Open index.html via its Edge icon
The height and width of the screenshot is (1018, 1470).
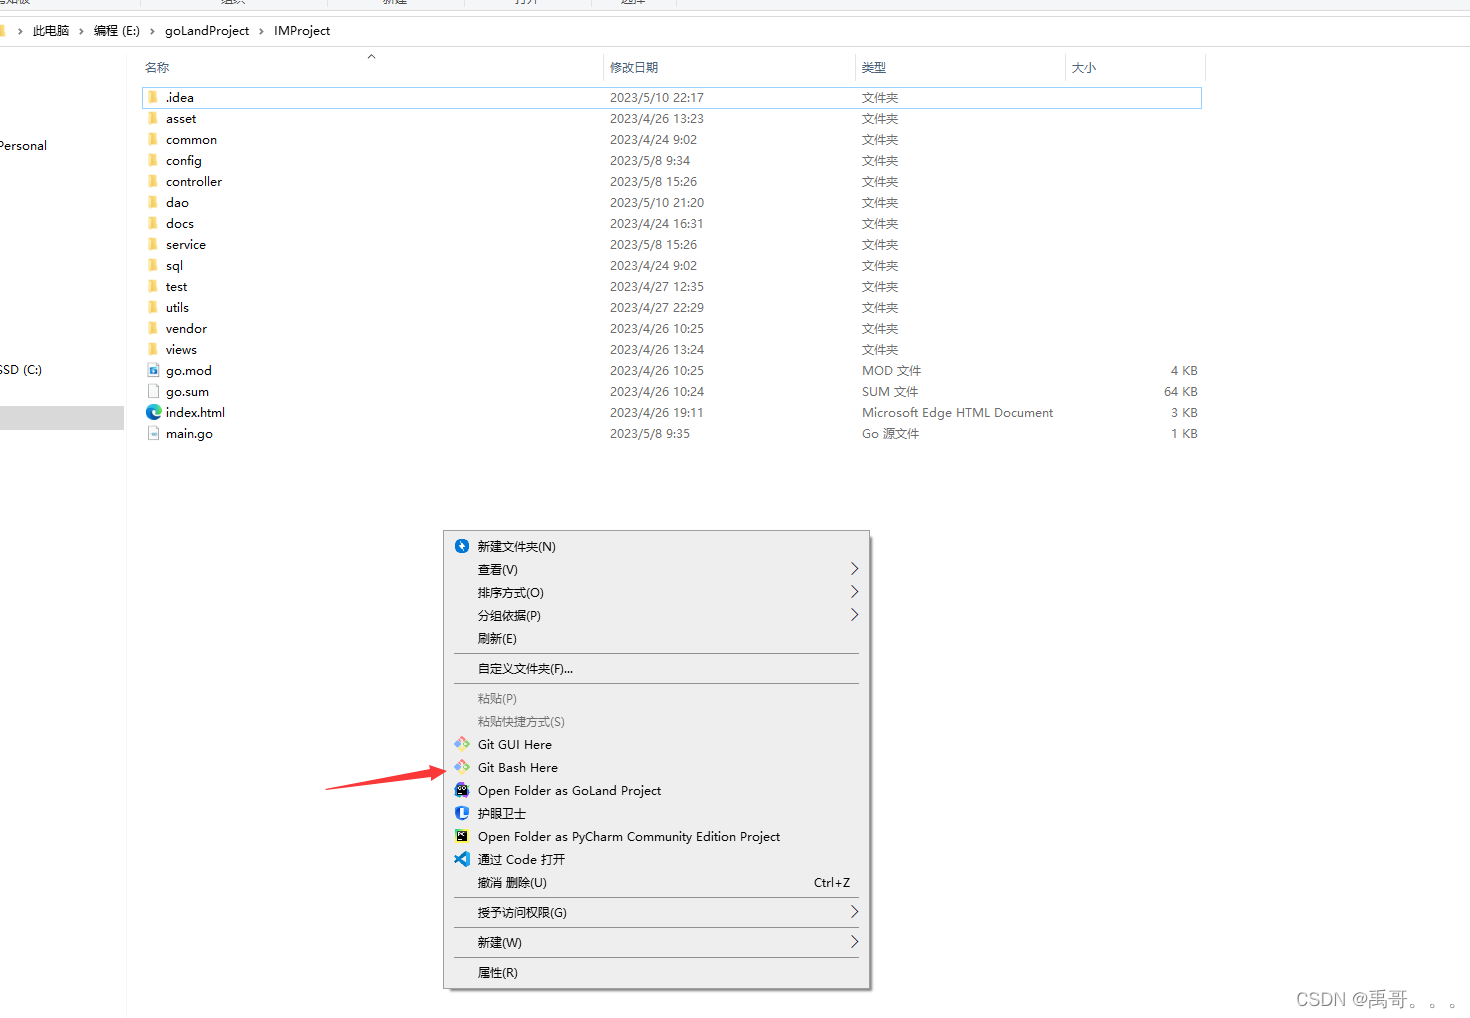152,412
